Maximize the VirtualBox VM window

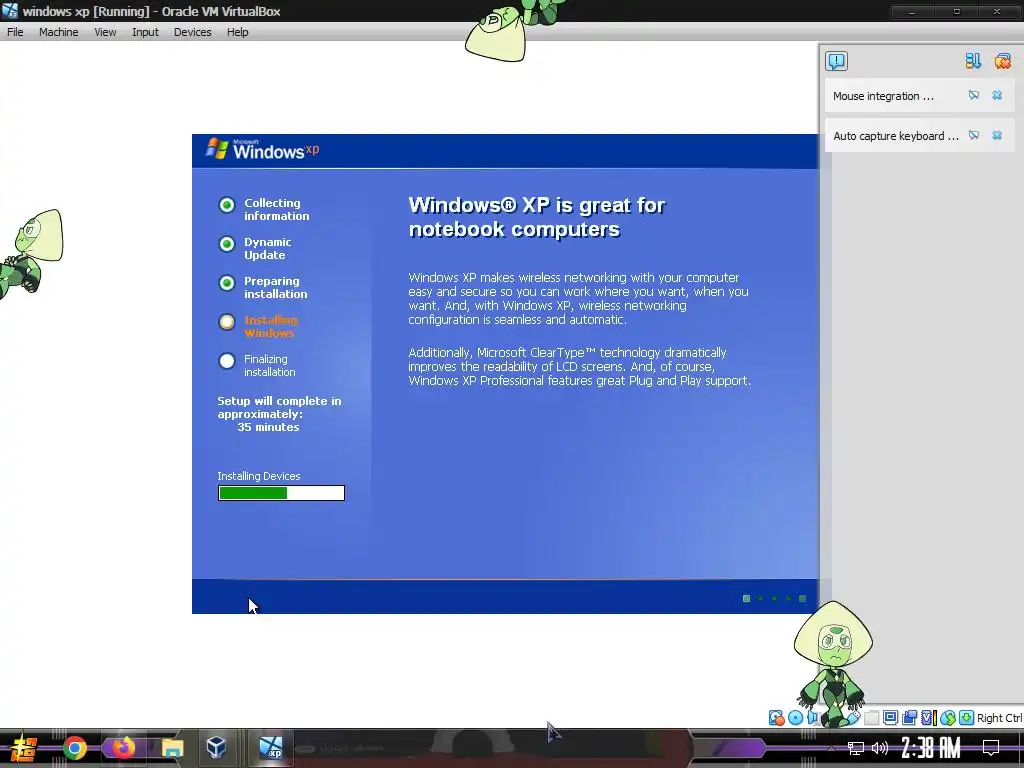click(957, 12)
